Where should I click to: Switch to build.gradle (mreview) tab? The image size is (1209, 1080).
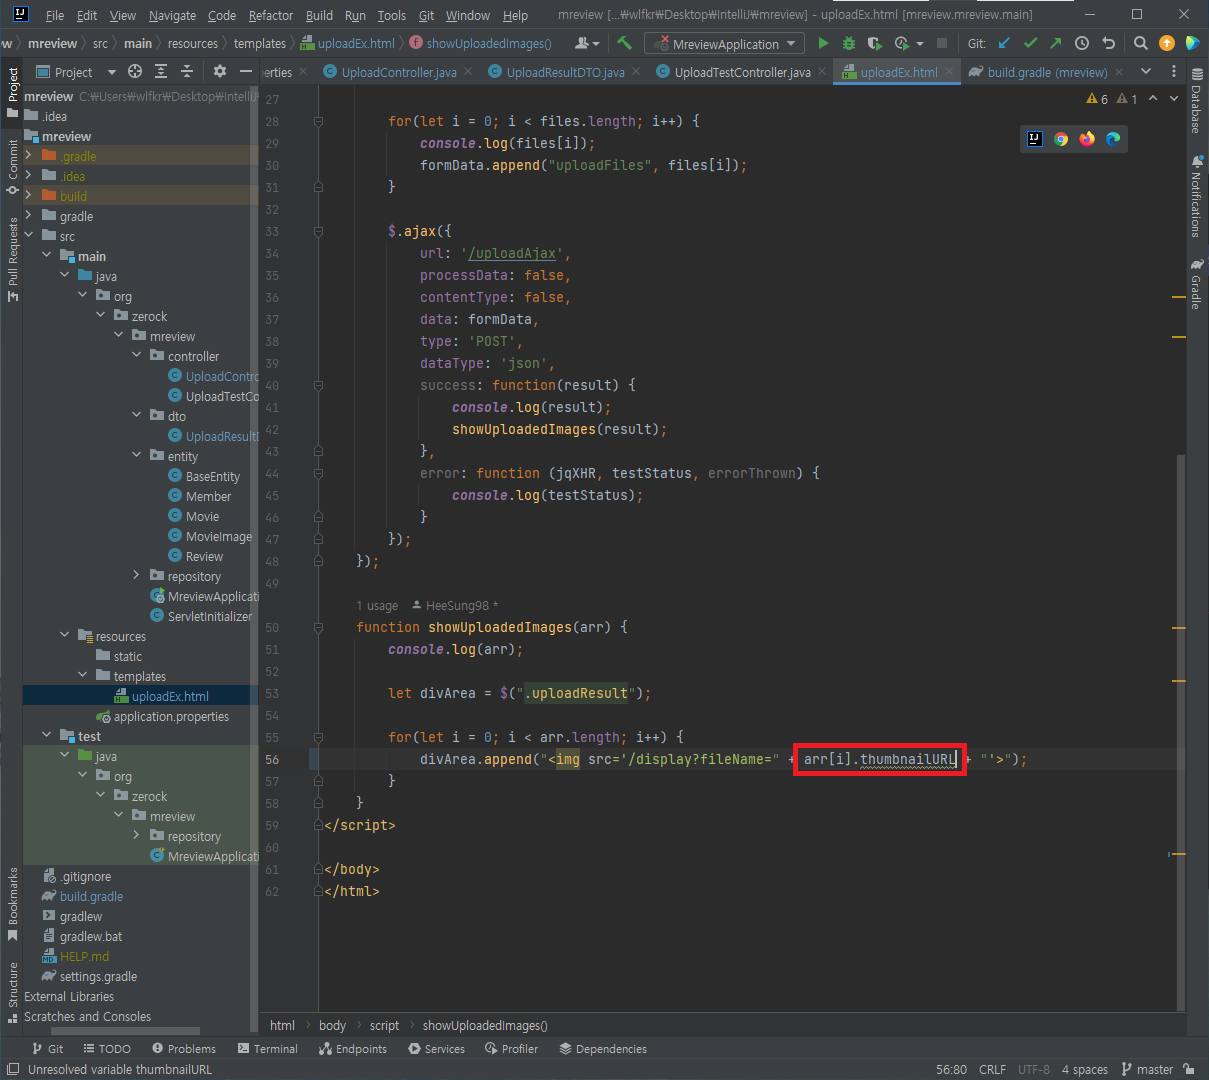tap(1047, 72)
